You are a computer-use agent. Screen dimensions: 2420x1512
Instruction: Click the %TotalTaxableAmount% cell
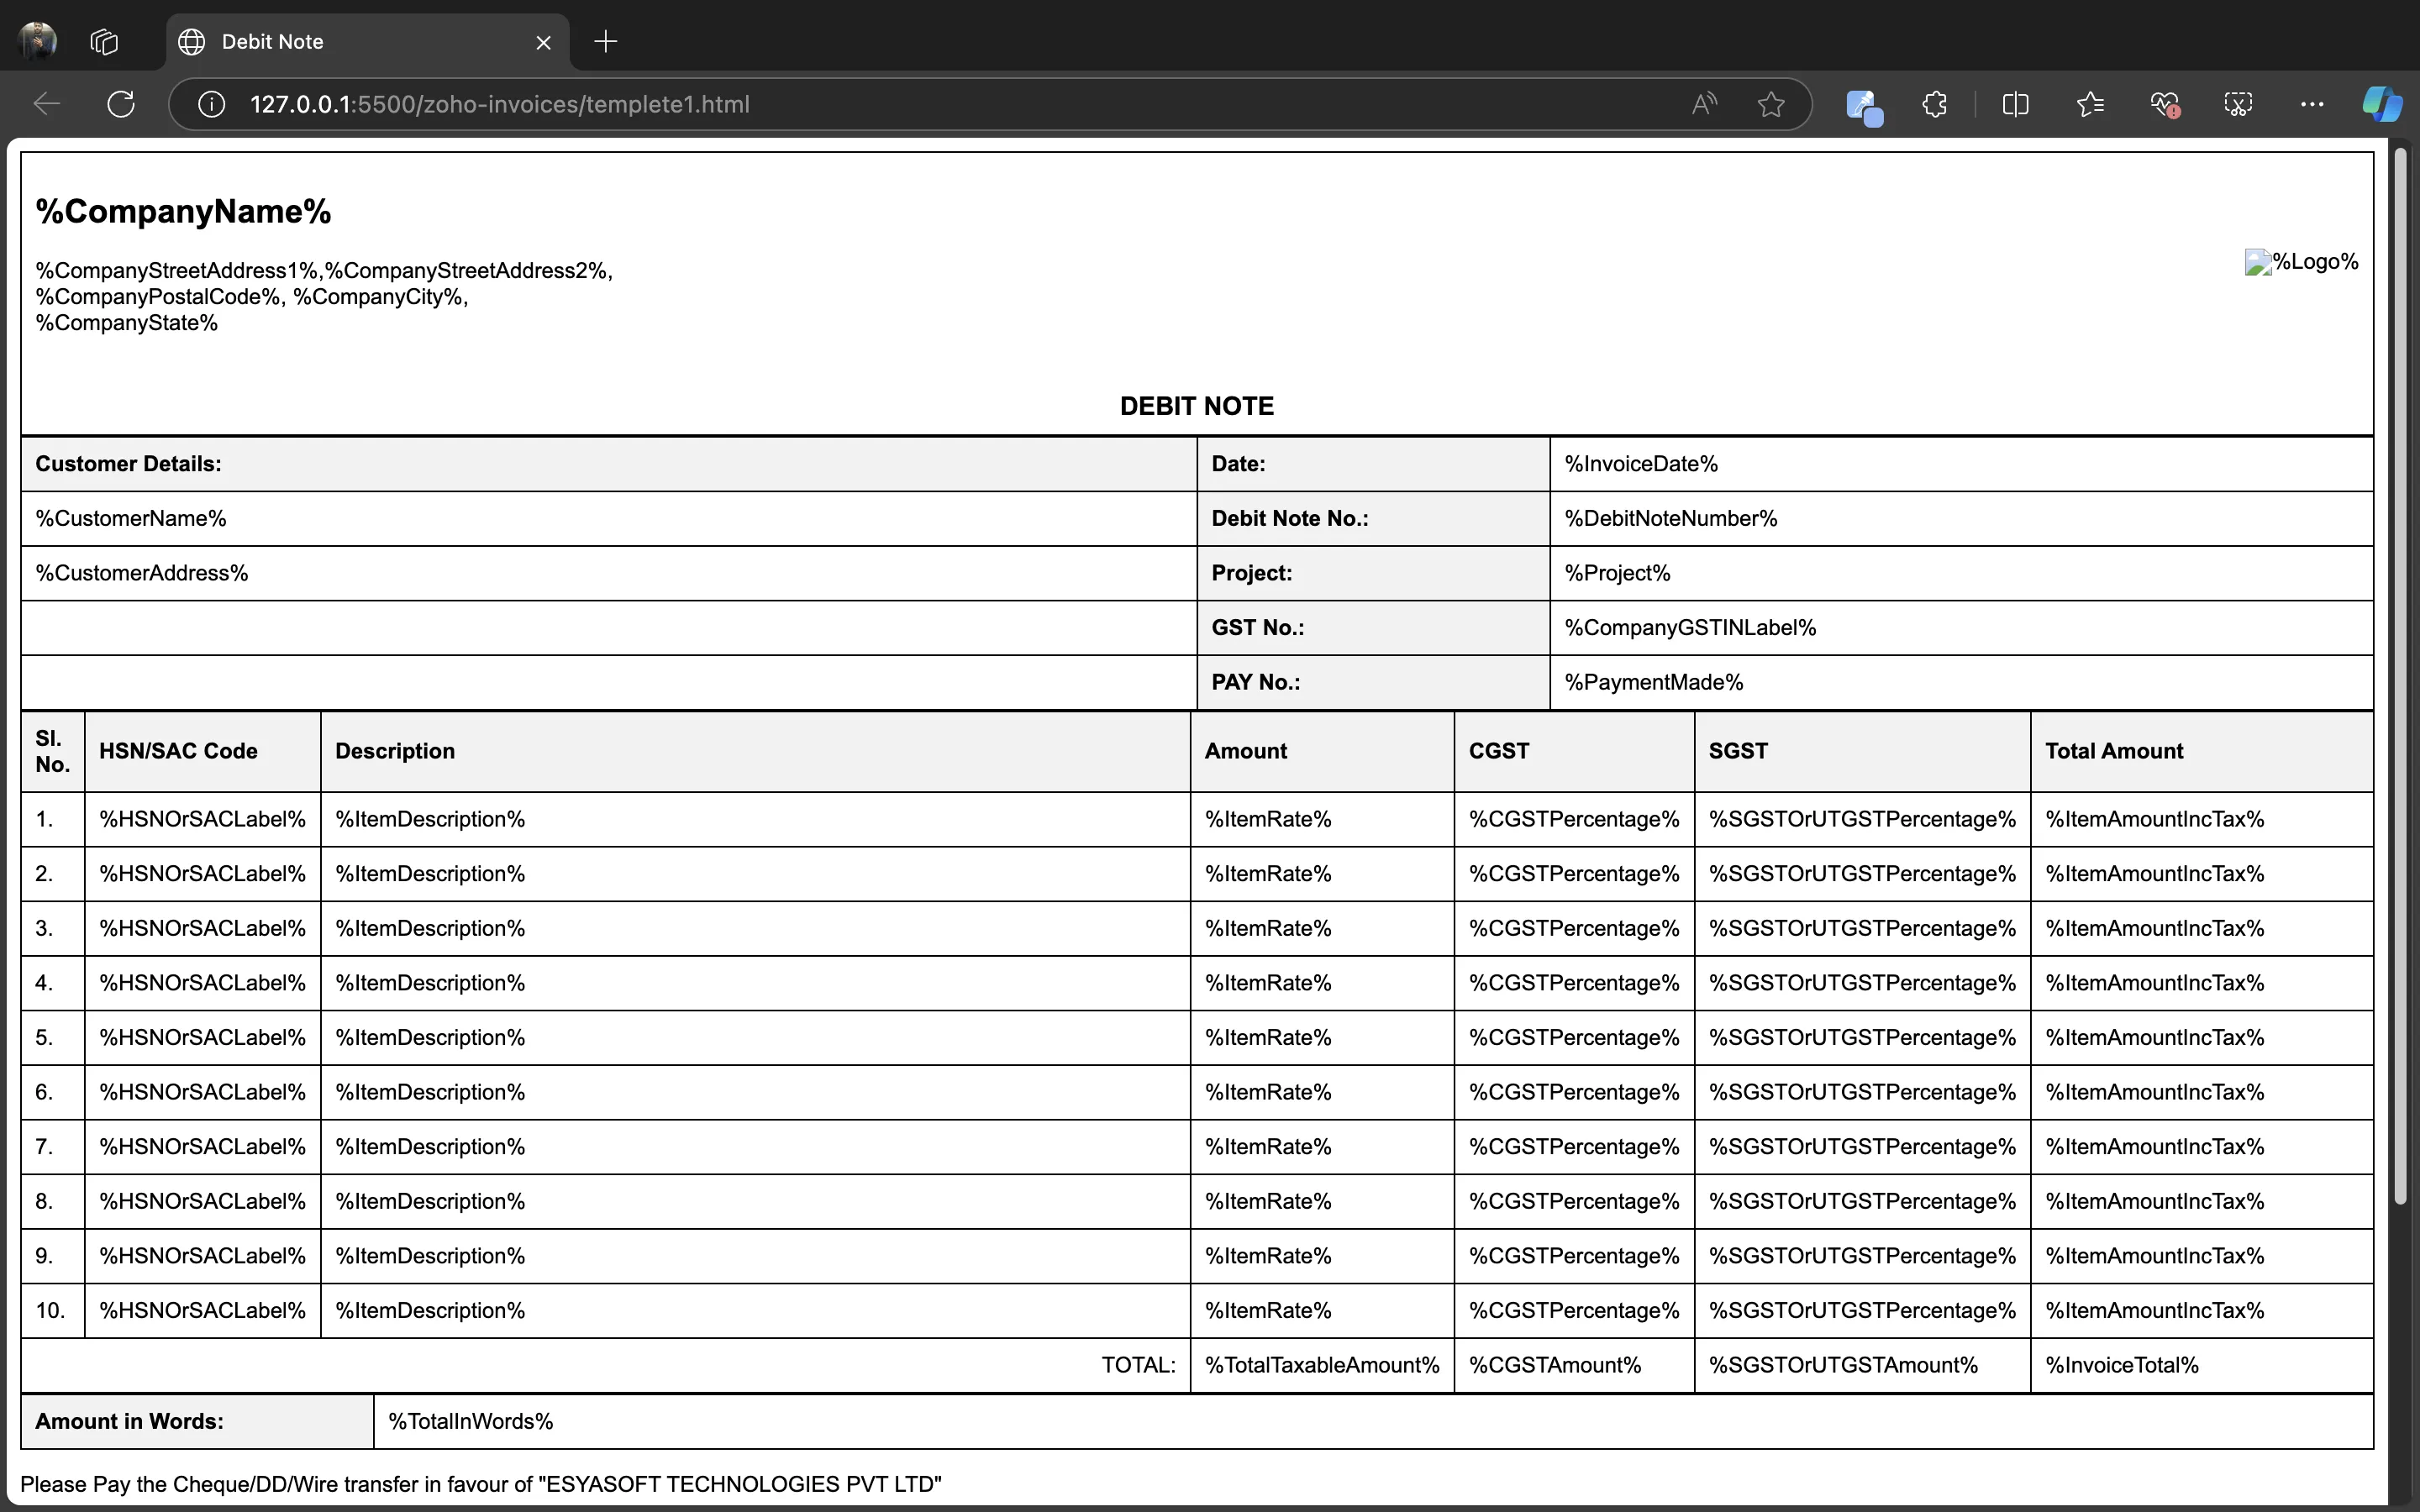pyautogui.click(x=1322, y=1365)
